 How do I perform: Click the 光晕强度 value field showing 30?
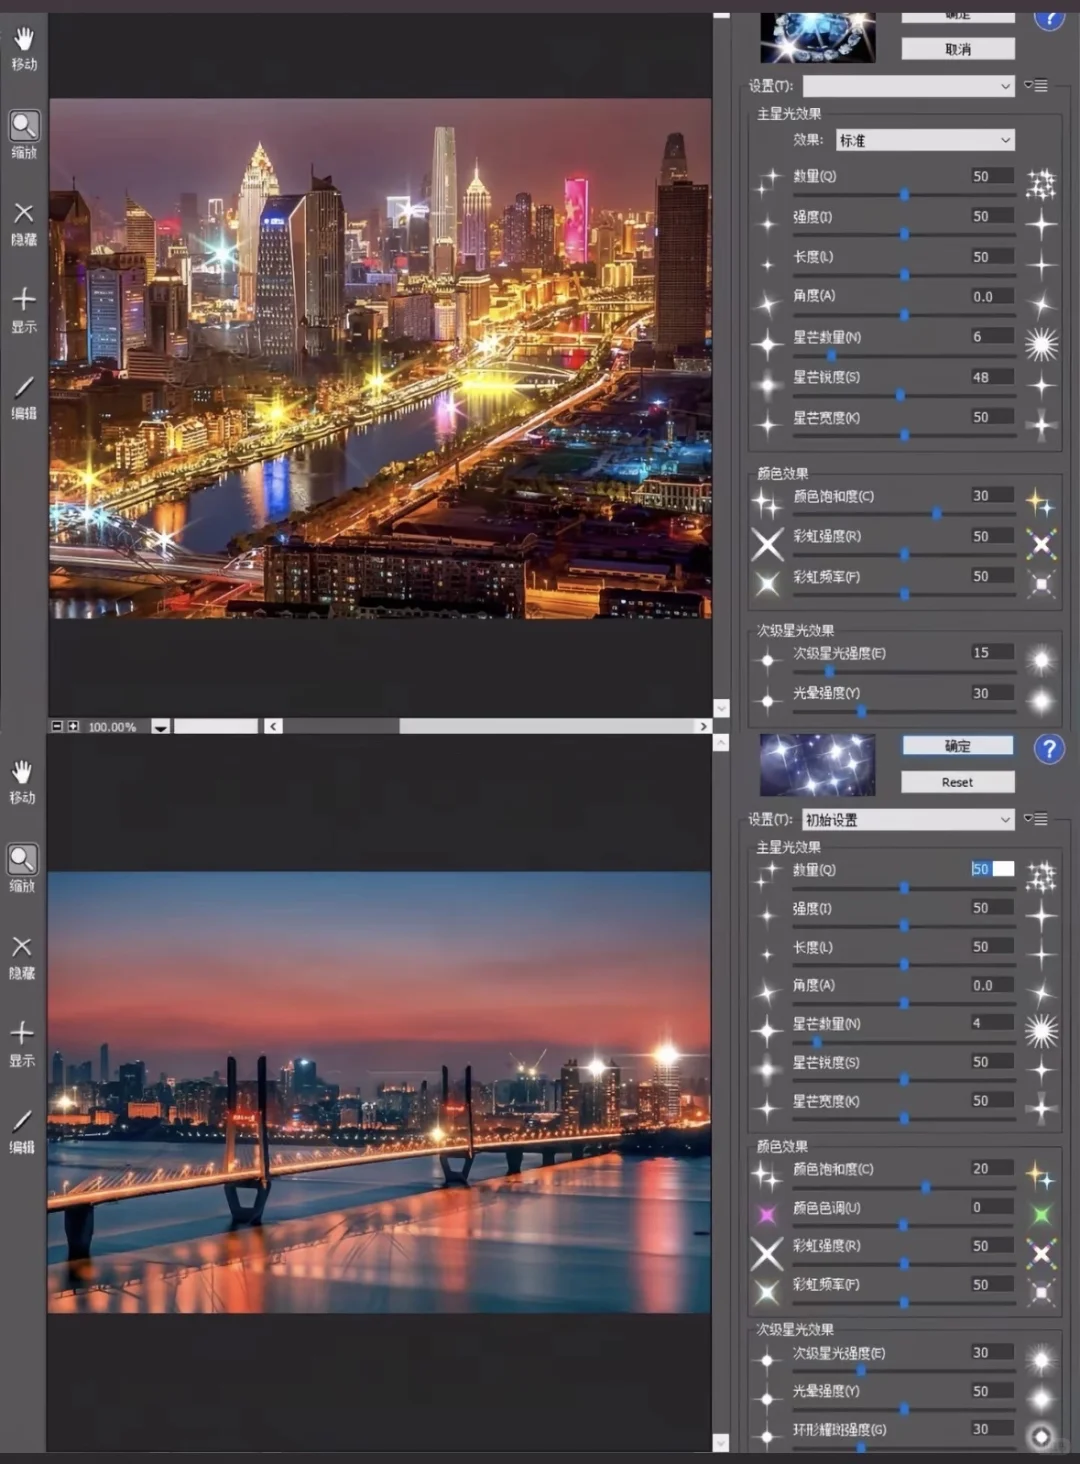click(x=992, y=693)
